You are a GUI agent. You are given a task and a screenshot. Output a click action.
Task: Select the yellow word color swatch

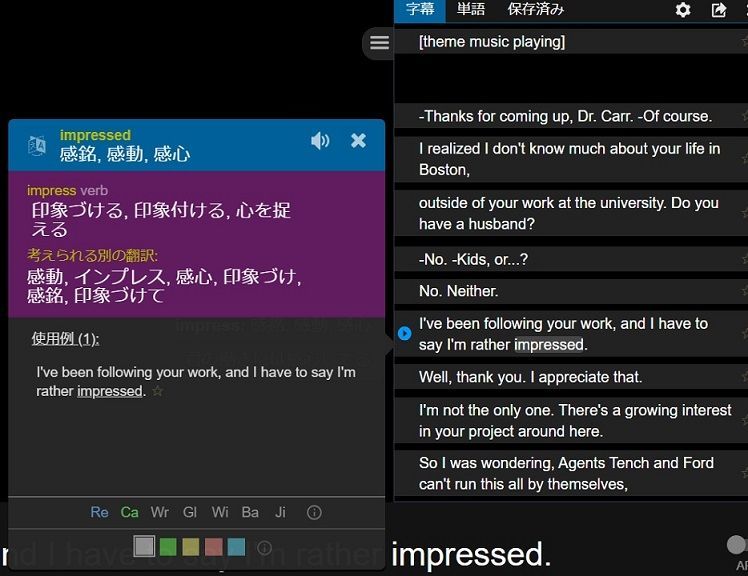(191, 547)
